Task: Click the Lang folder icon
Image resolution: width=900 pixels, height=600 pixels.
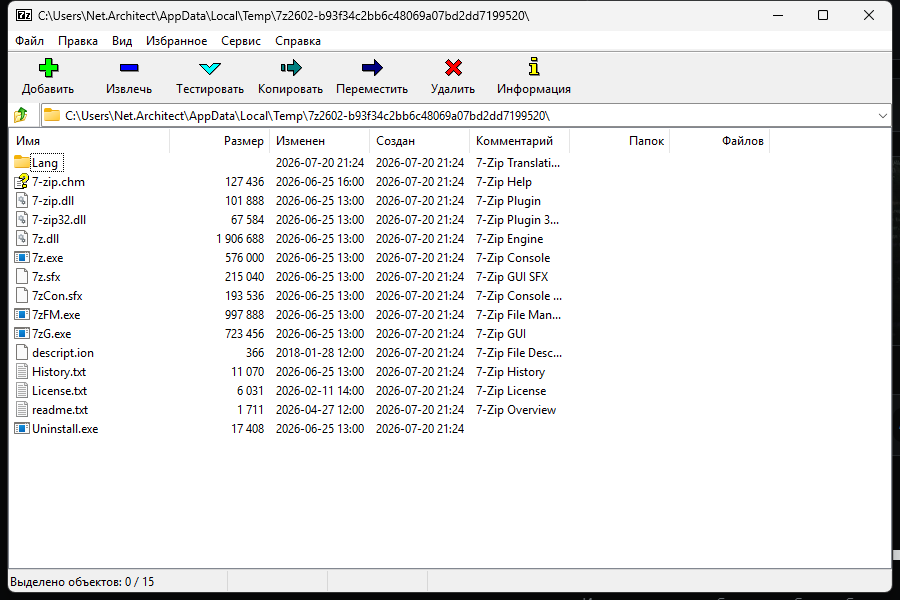Action: coord(22,162)
